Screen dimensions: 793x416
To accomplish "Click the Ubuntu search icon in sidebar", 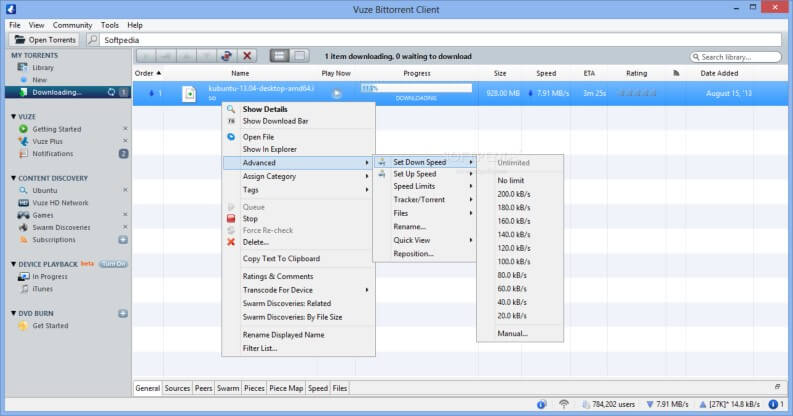I will tap(23, 190).
